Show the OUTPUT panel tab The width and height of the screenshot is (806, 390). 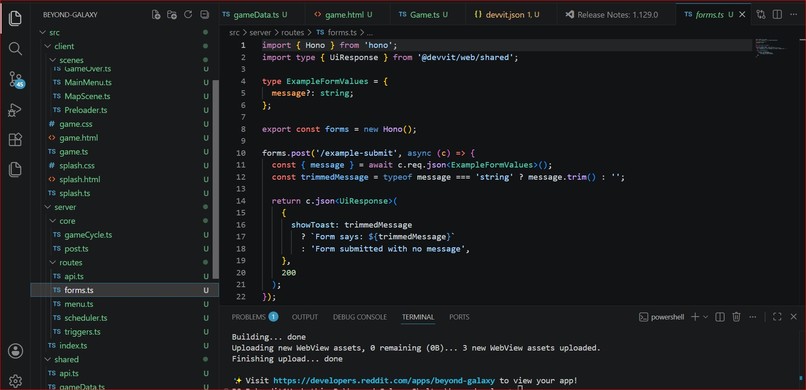point(305,317)
